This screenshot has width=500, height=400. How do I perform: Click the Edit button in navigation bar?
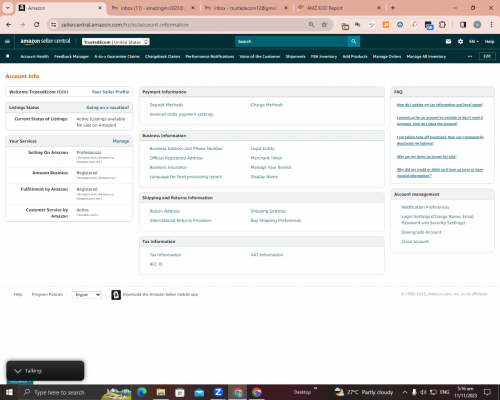(487, 56)
